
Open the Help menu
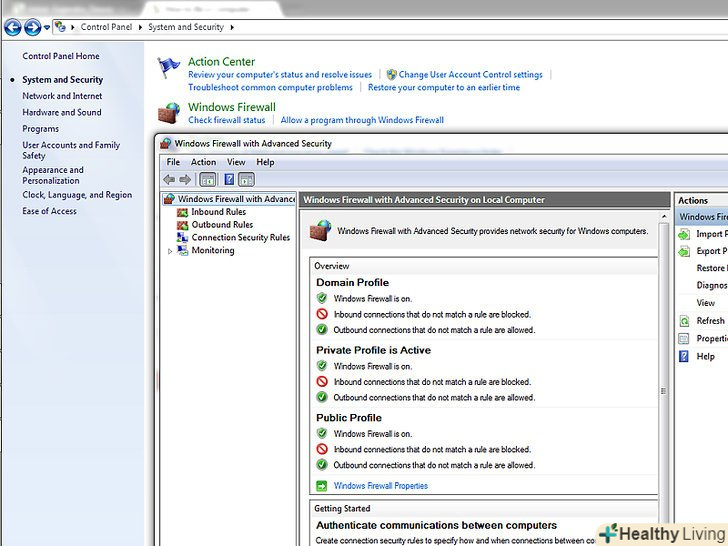pyautogui.click(x=265, y=162)
